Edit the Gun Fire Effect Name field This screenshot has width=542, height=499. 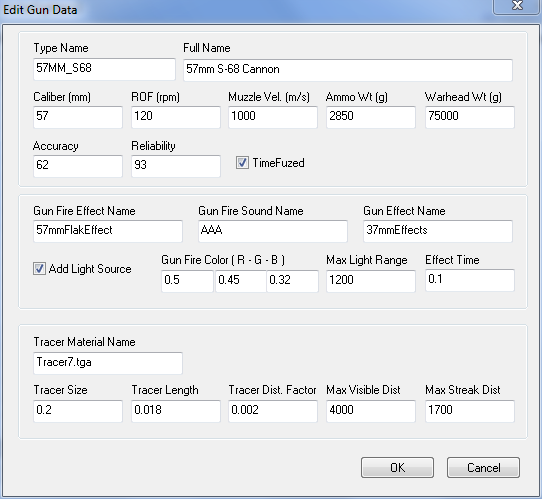(x=108, y=231)
